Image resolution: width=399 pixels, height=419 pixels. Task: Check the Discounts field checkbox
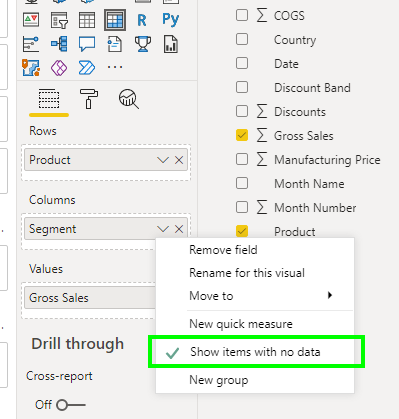point(242,111)
